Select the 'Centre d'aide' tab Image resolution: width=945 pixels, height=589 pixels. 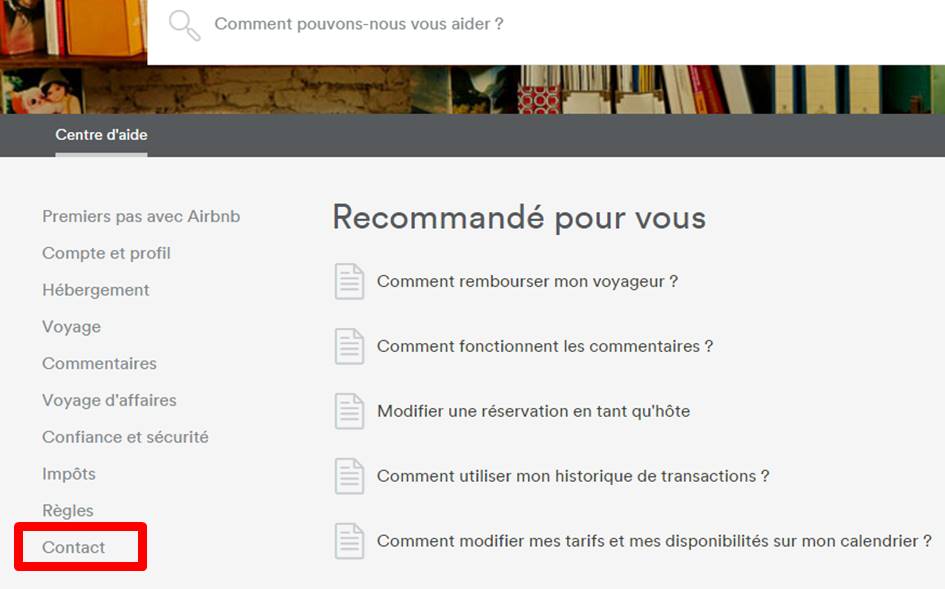[101, 135]
